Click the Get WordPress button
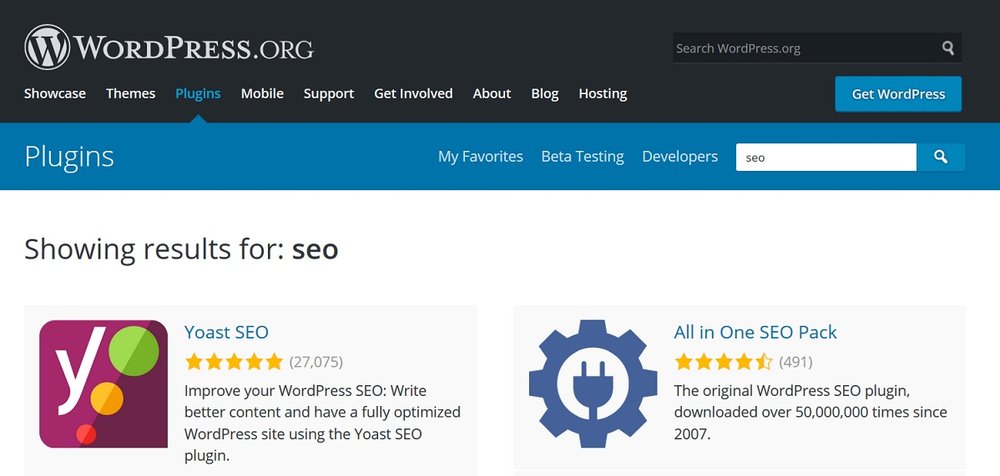The height and width of the screenshot is (476, 1000). (x=898, y=94)
